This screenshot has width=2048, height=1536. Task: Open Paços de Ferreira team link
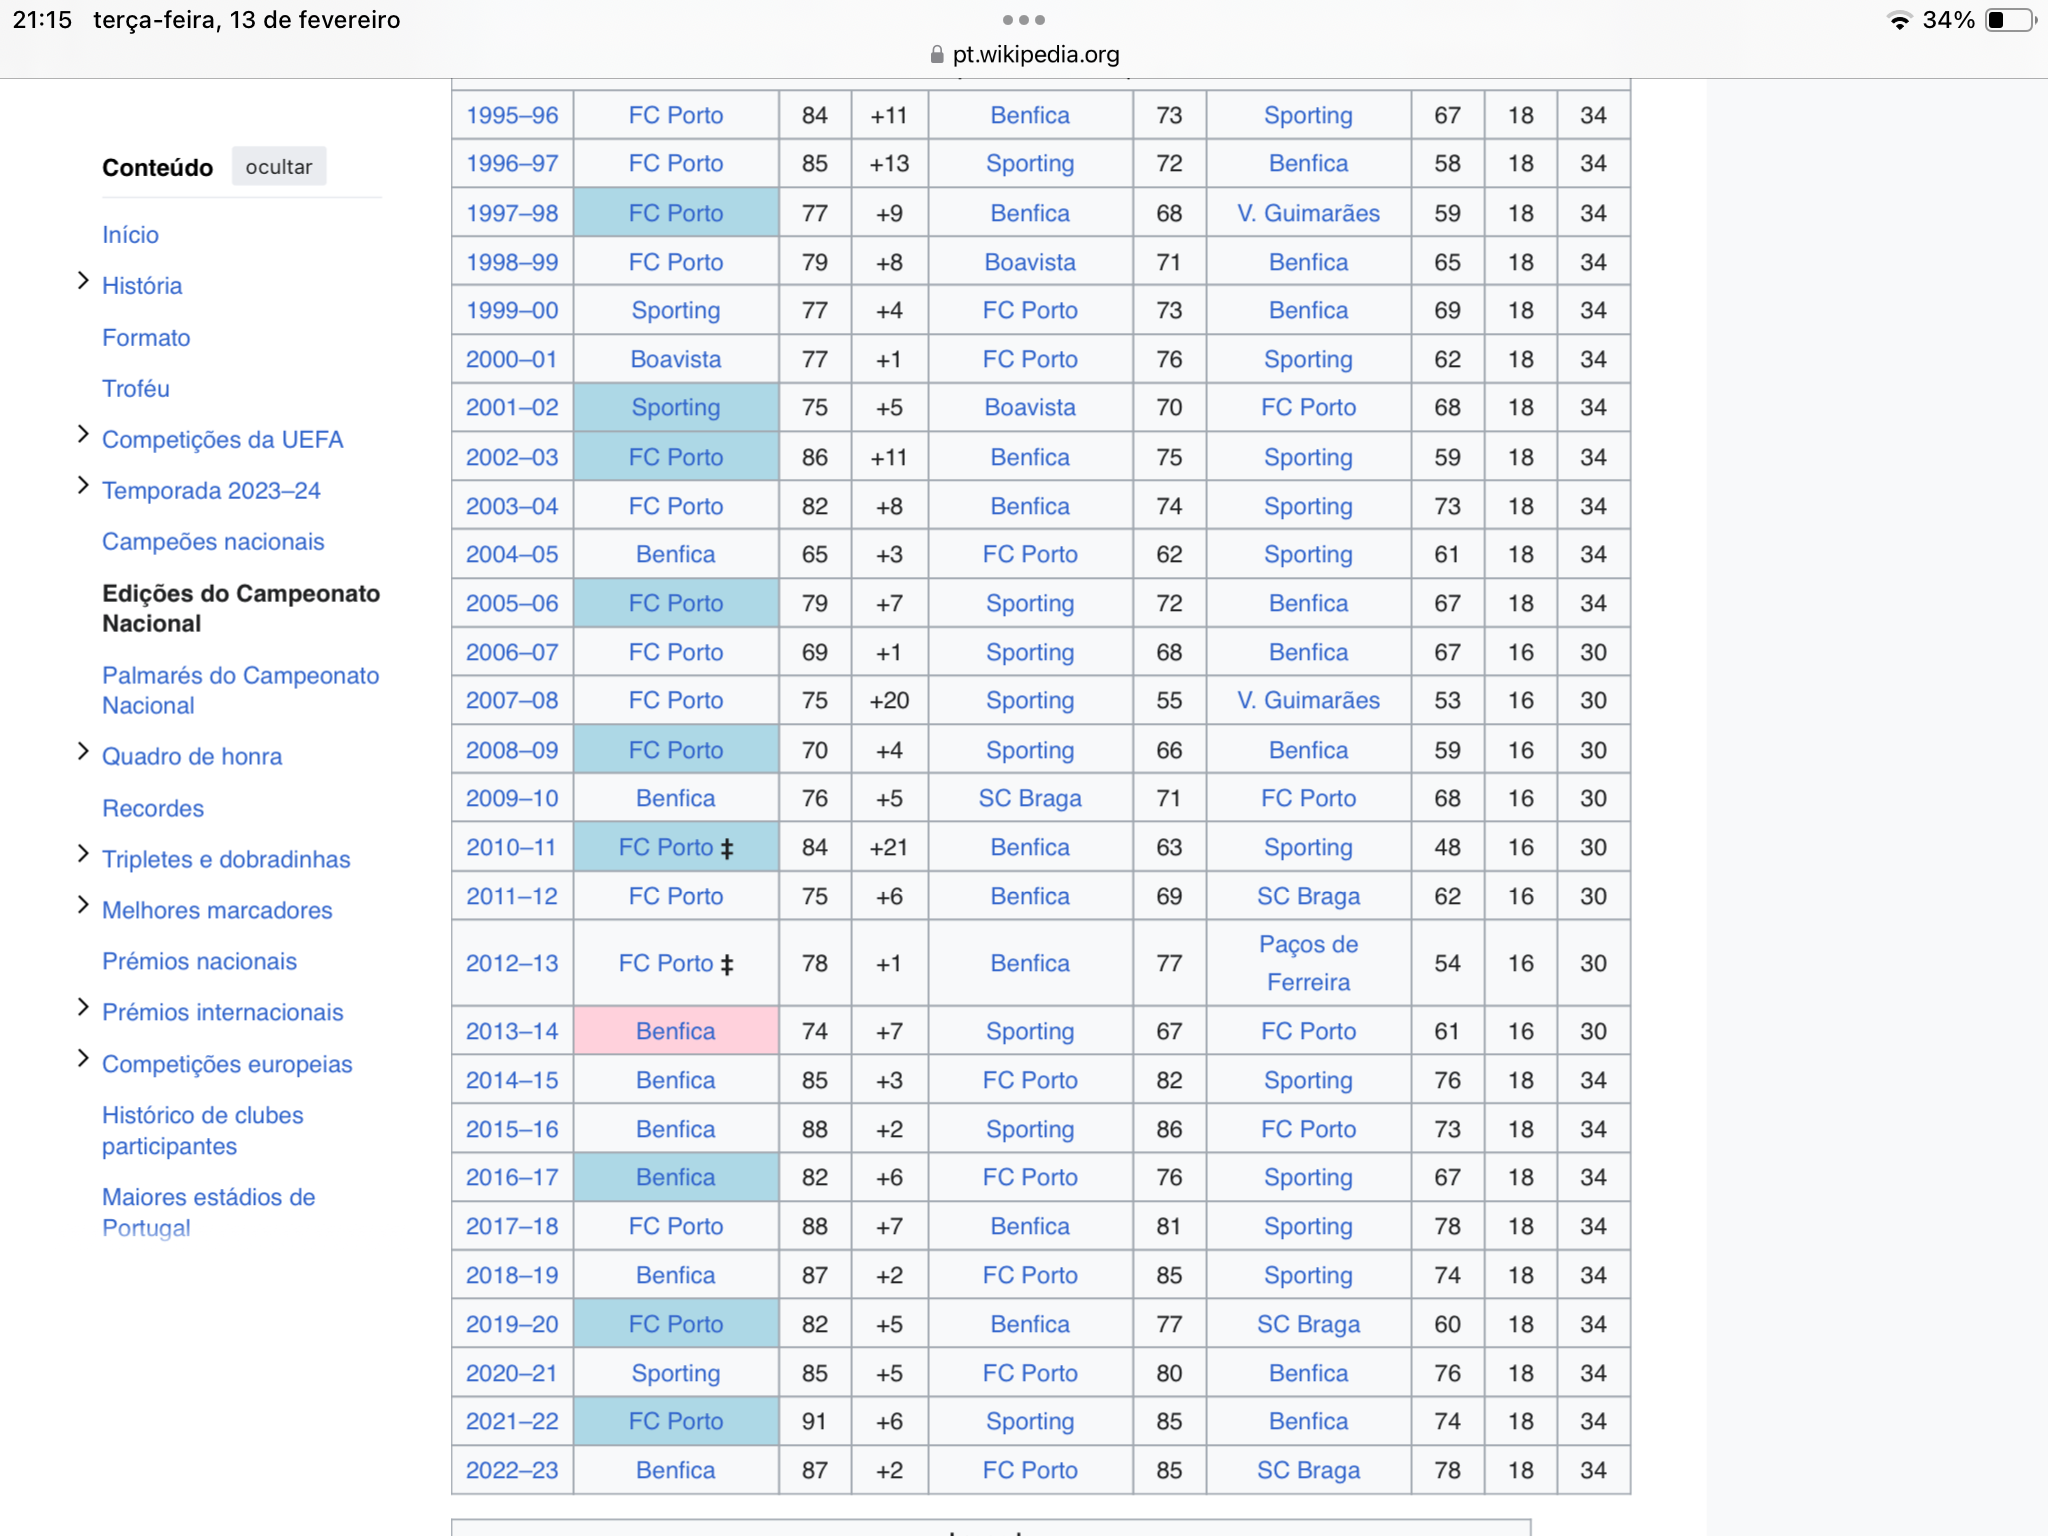(1308, 963)
